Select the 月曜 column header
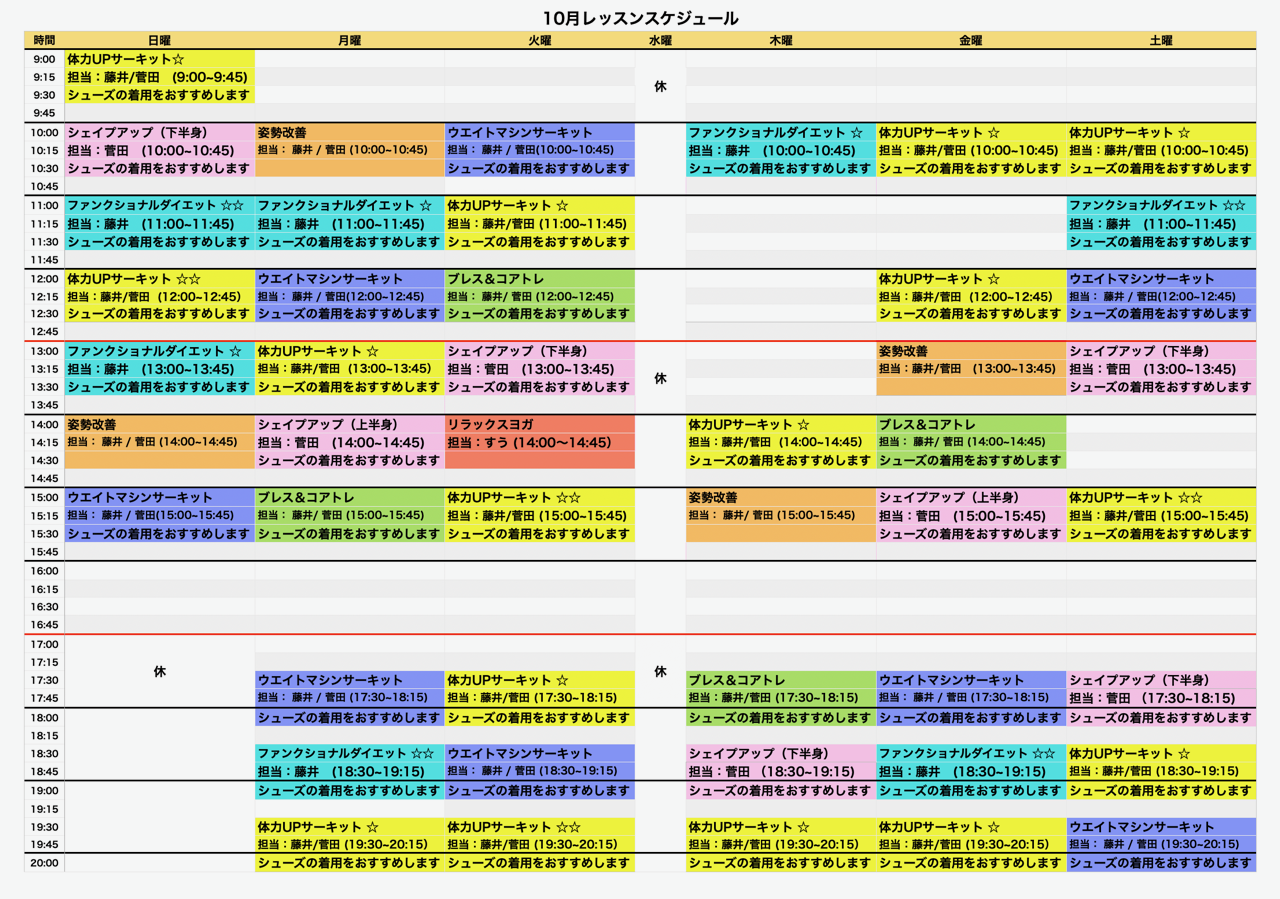The width and height of the screenshot is (1280, 899). [350, 41]
